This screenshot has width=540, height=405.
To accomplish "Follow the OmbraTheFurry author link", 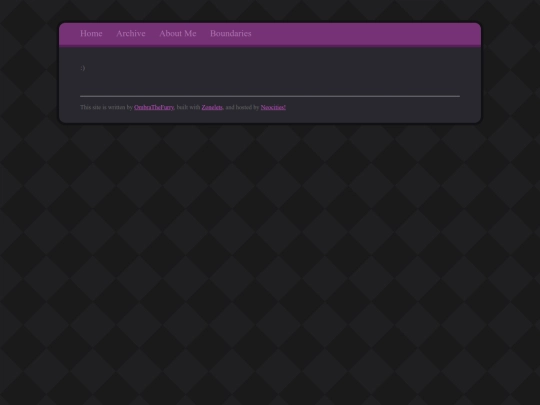I will click(x=154, y=107).
